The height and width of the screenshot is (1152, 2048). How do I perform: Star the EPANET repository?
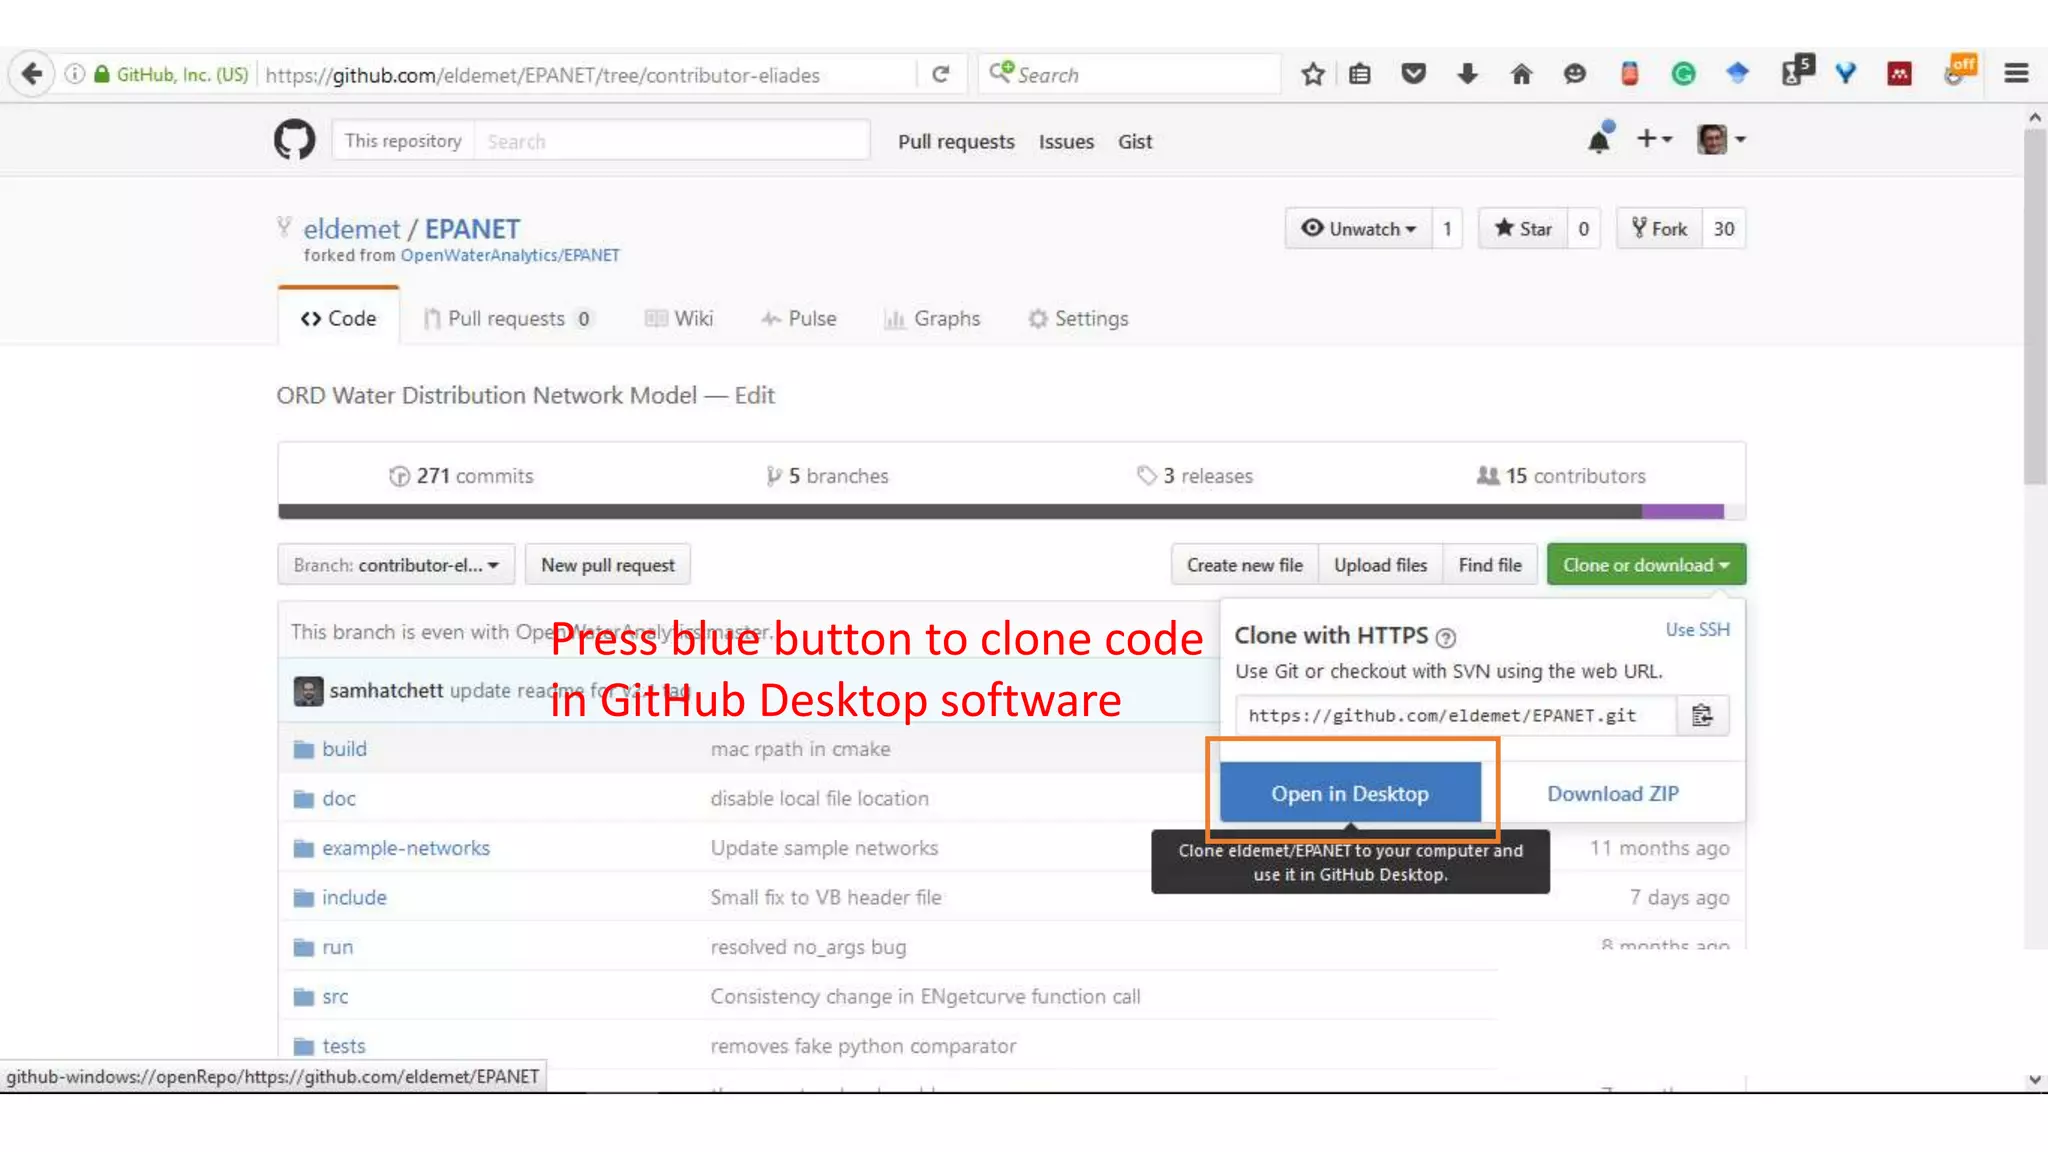(x=1523, y=229)
